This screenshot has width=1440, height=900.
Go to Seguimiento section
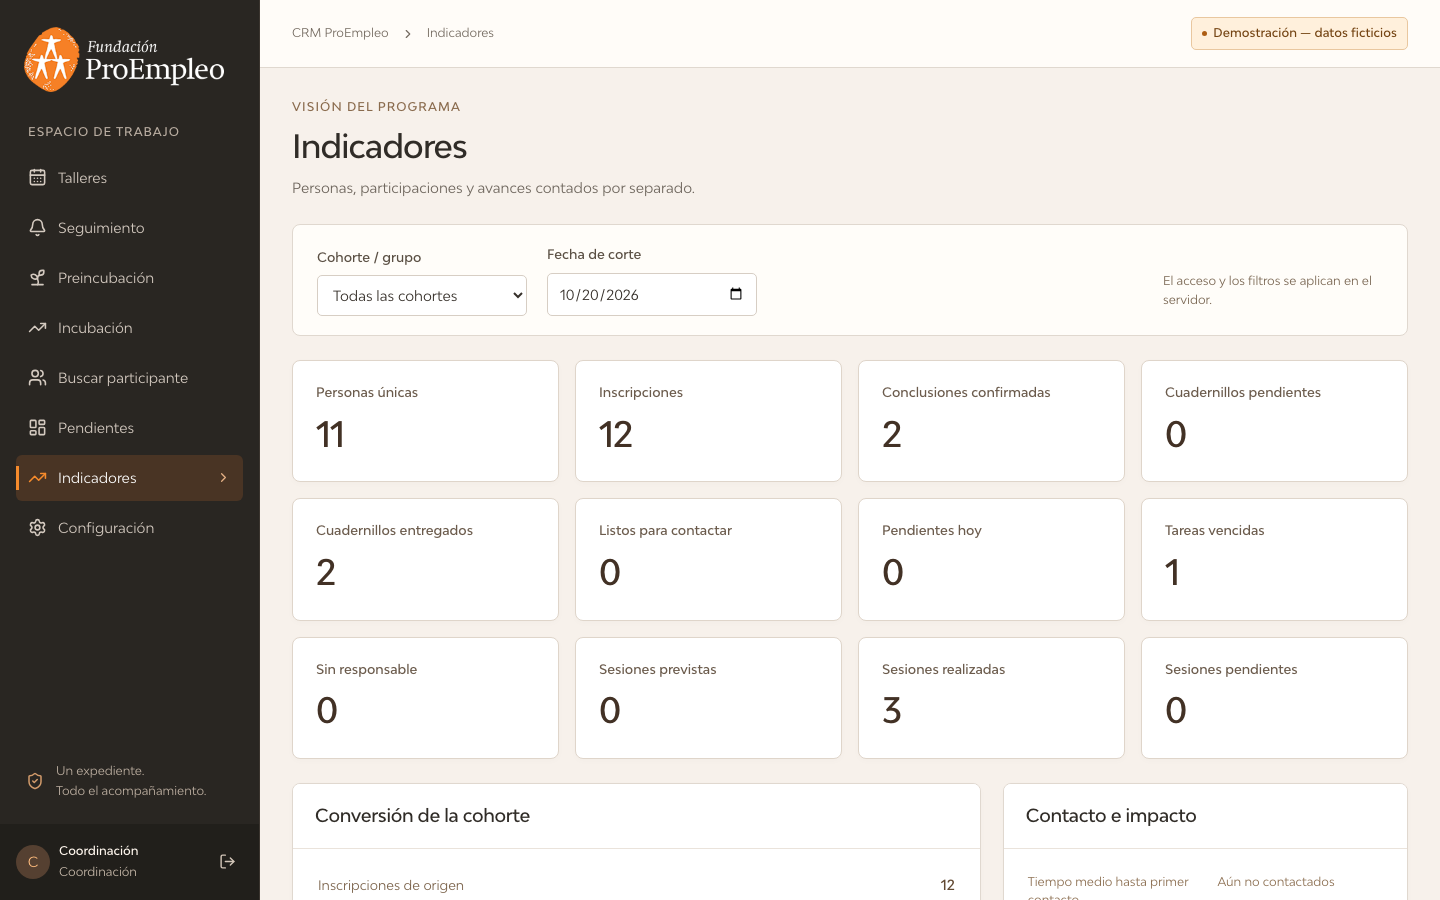(x=130, y=228)
